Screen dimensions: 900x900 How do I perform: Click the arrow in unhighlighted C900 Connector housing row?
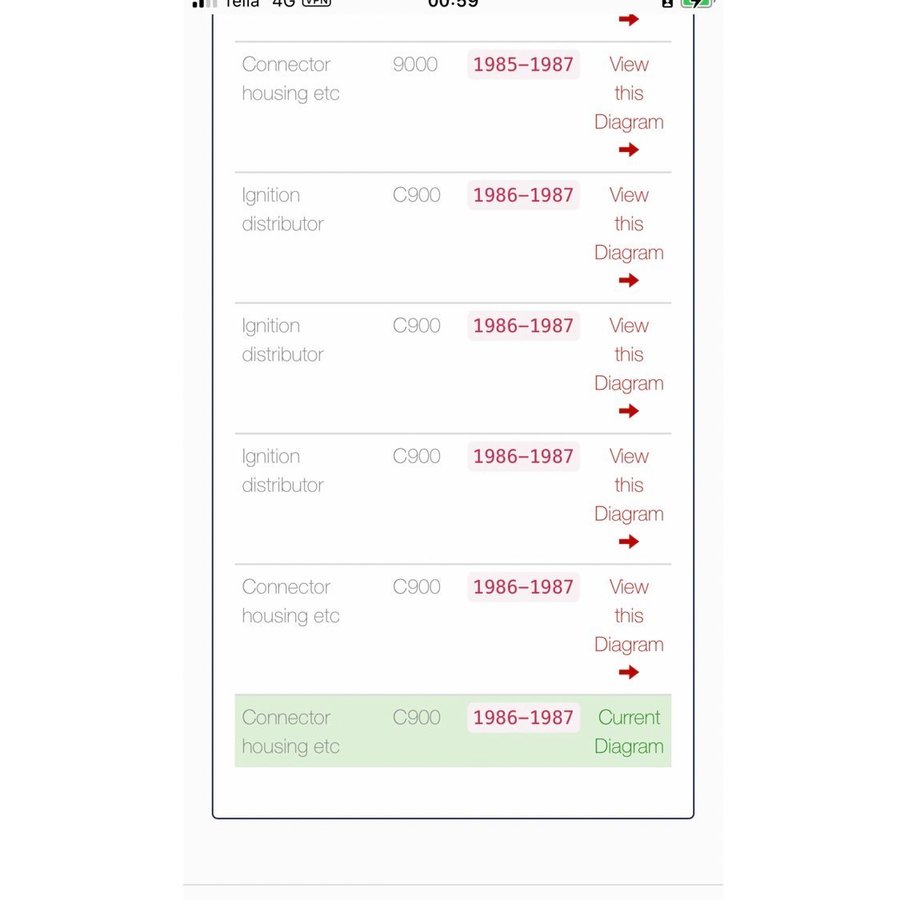tap(628, 673)
